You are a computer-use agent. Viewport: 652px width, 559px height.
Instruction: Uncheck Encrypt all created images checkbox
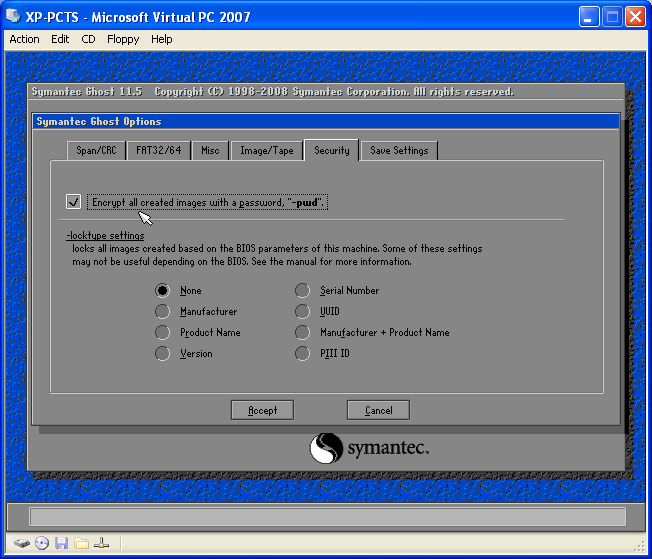click(74, 202)
